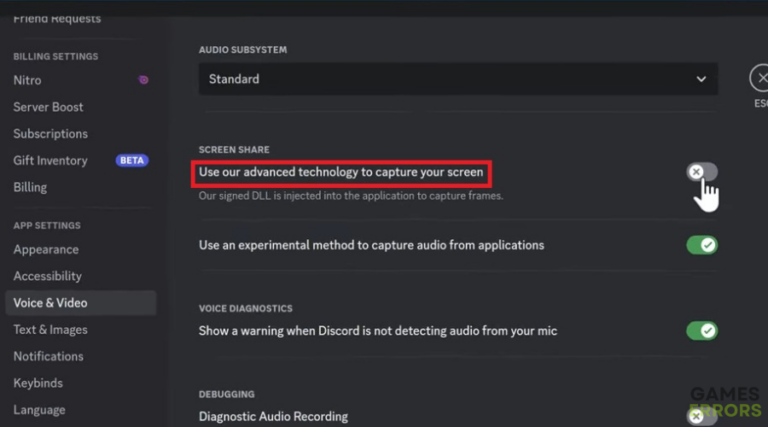Open Accessibility settings
The height and width of the screenshot is (427, 768).
coord(47,276)
